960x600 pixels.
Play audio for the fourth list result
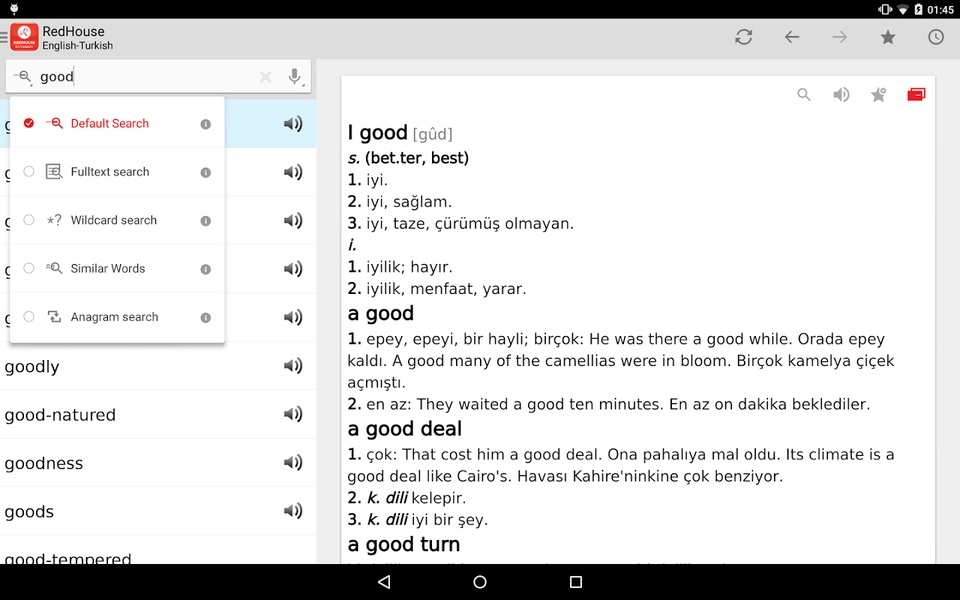(293, 269)
